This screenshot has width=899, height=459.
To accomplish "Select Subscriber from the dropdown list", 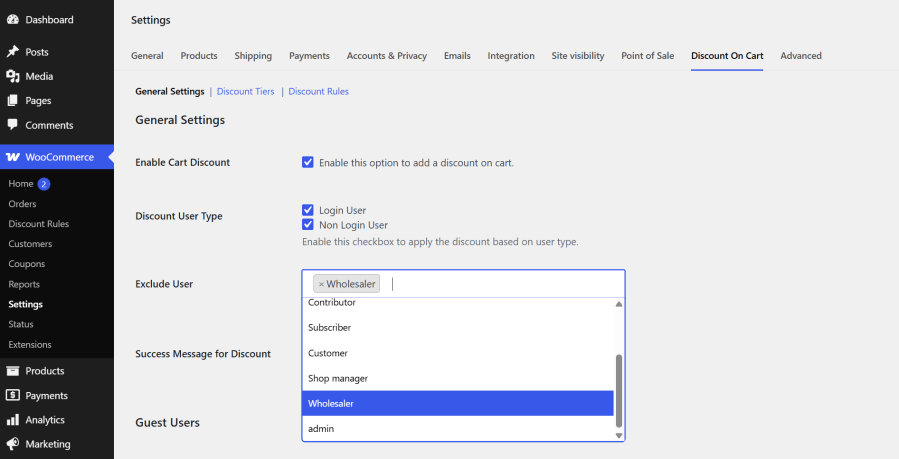I will (x=458, y=328).
